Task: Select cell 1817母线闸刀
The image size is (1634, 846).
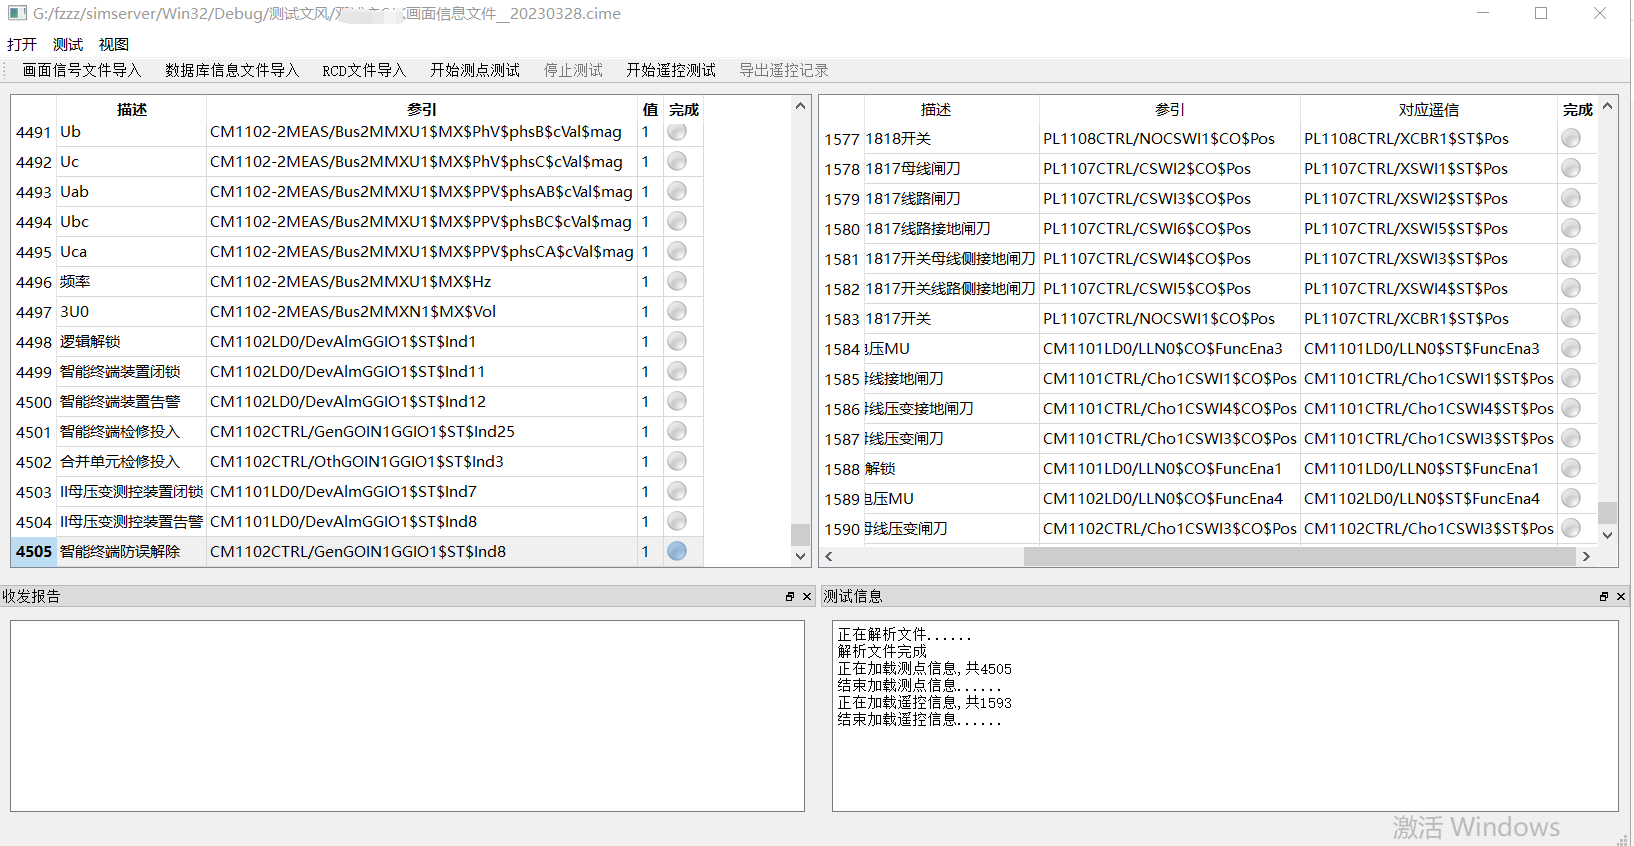Action: pyautogui.click(x=951, y=169)
